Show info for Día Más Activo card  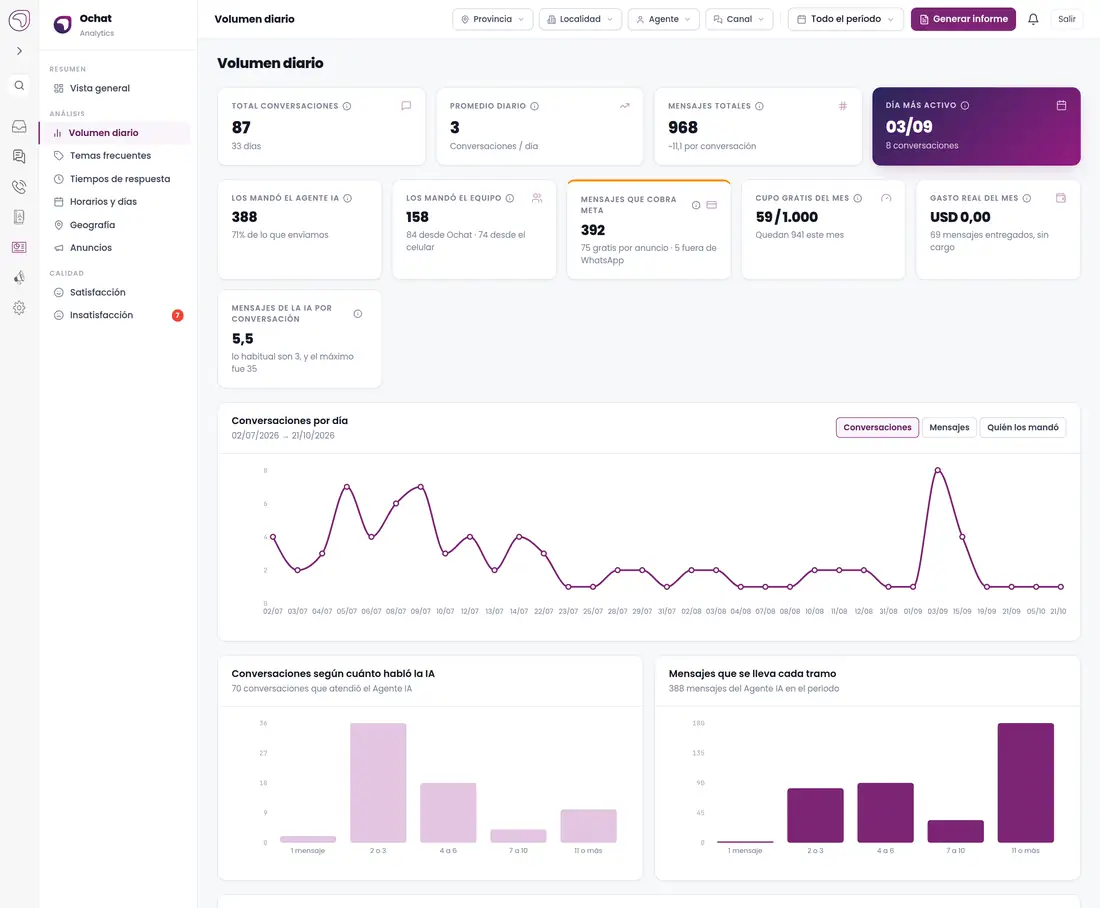pos(965,105)
